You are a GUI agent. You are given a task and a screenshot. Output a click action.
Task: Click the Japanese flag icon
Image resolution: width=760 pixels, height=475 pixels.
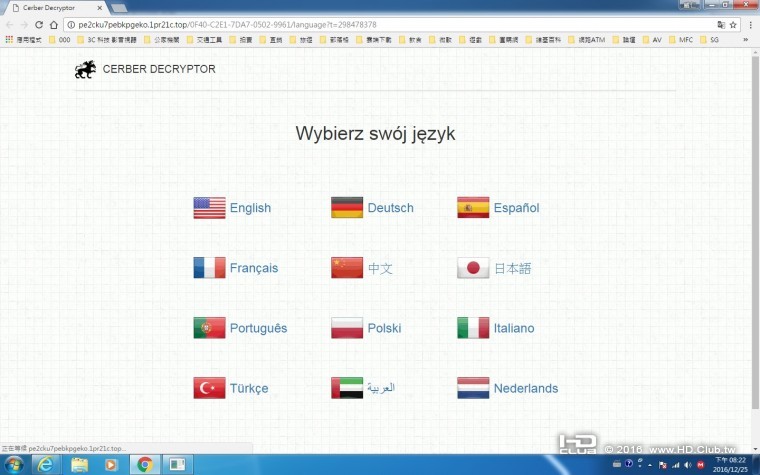tap(473, 268)
